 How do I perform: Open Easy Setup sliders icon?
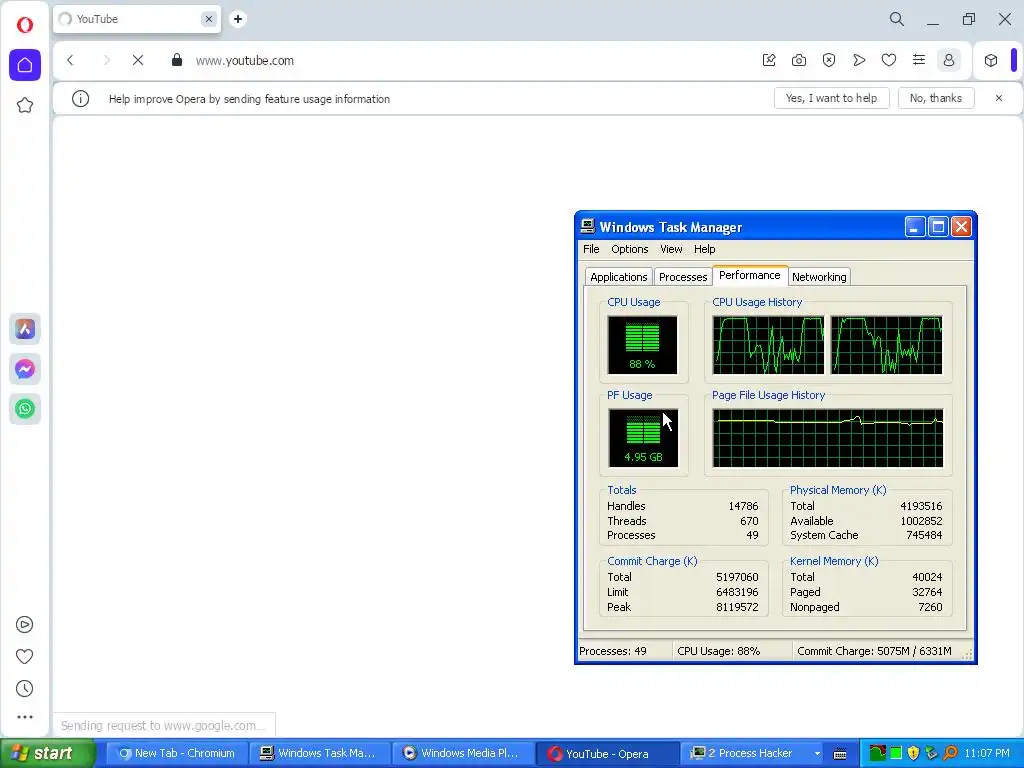(919, 60)
